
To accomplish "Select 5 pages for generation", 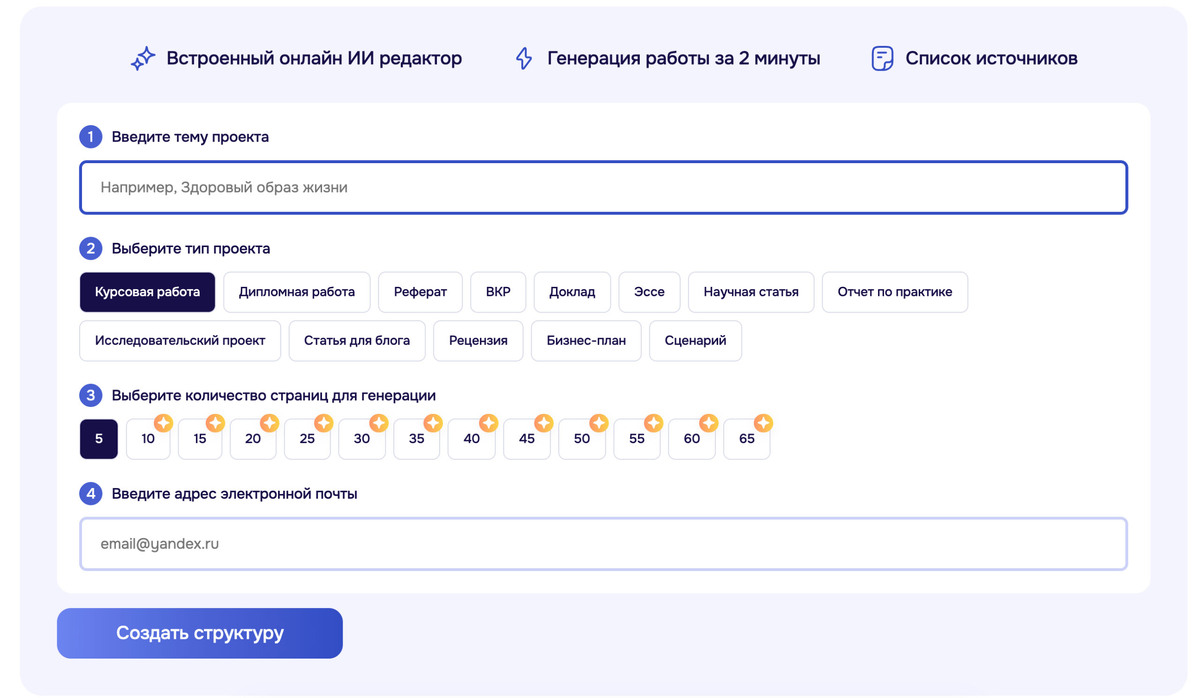I will [99, 439].
